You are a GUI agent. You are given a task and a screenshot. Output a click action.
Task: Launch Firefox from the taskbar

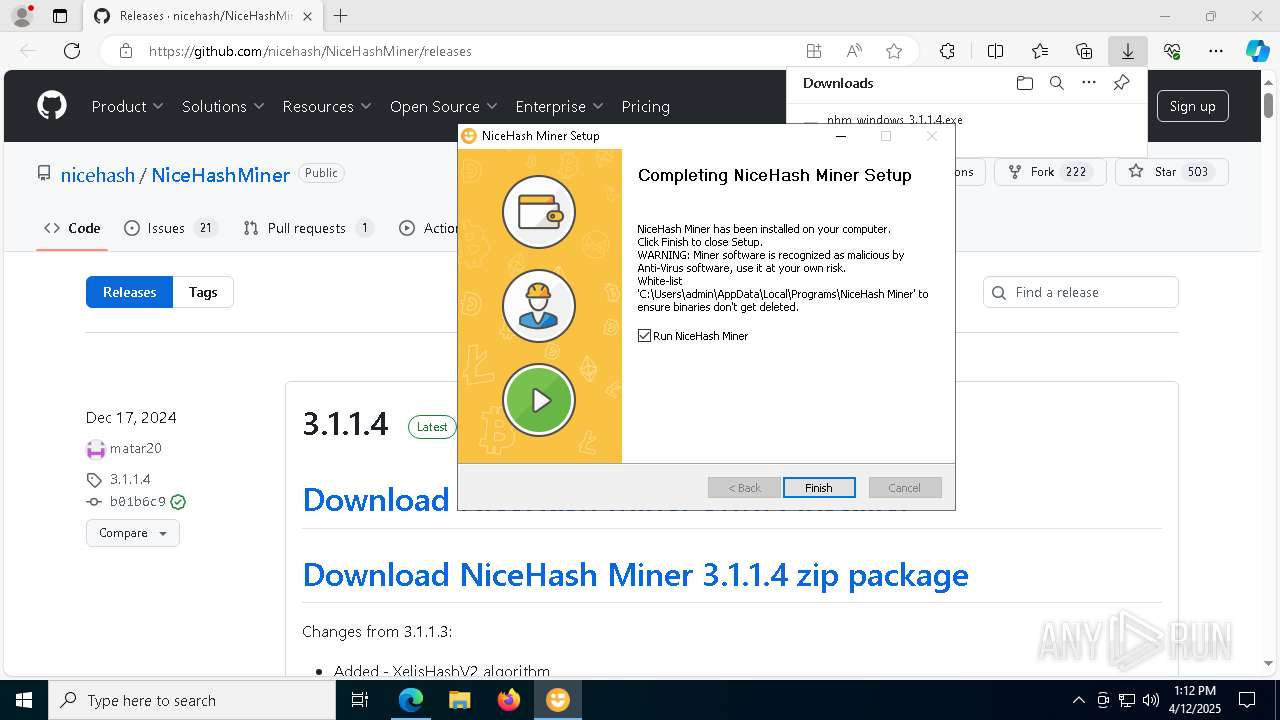pyautogui.click(x=508, y=700)
